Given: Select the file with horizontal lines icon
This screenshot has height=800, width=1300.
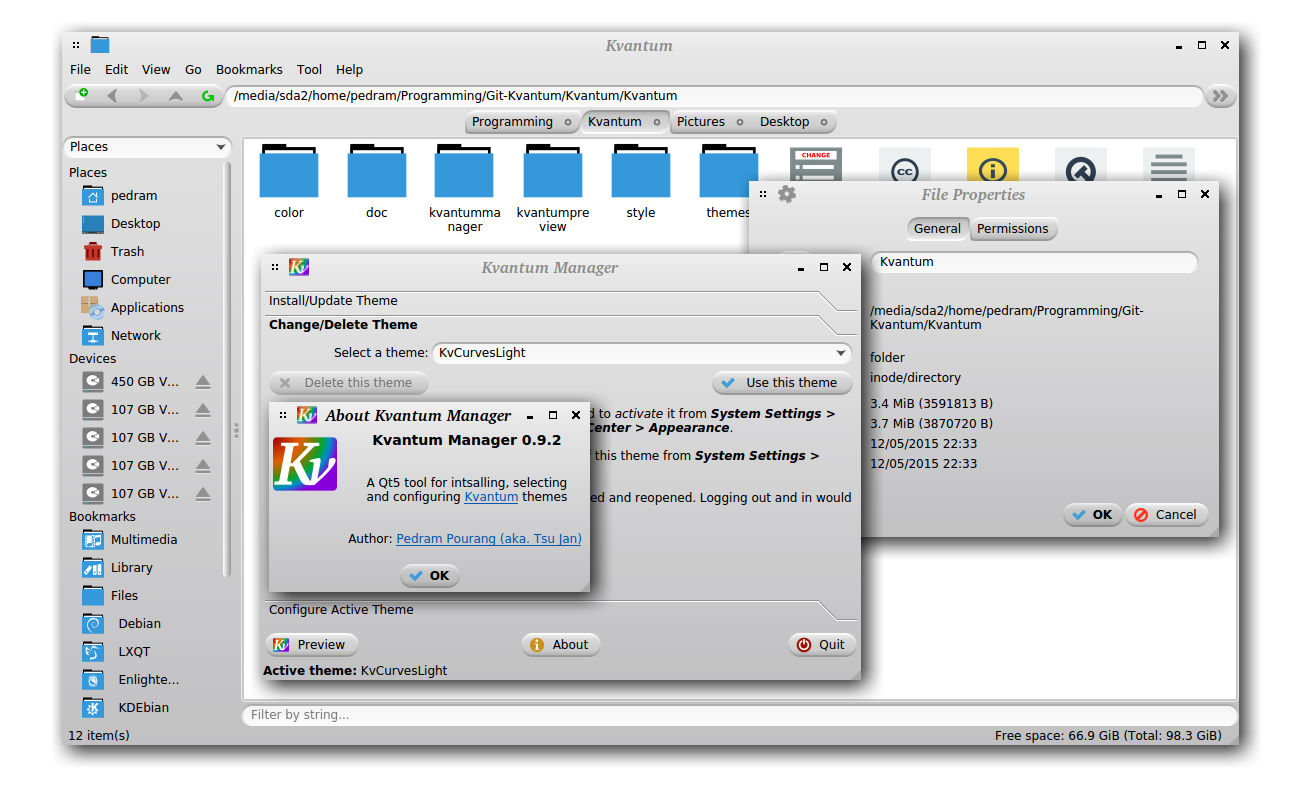Looking at the screenshot, I should (x=1169, y=165).
